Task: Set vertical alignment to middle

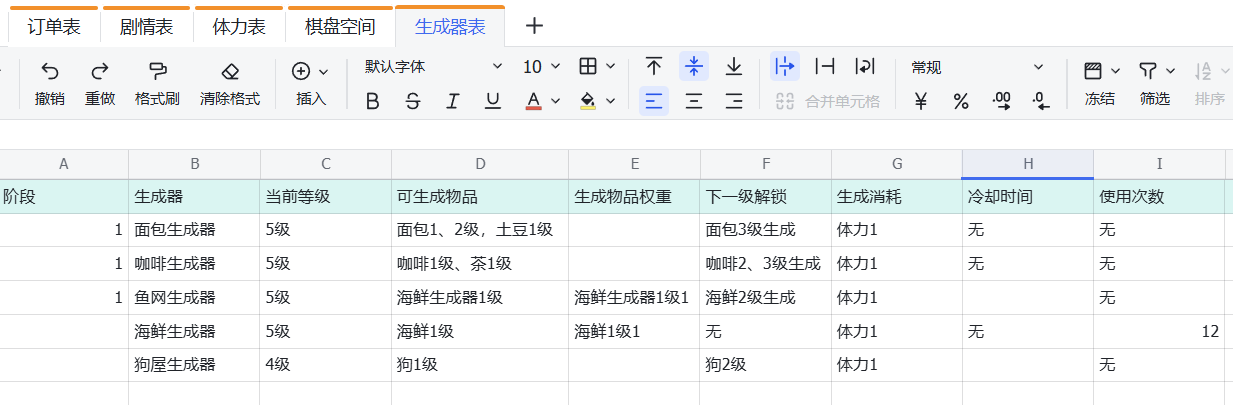Action: (694, 67)
